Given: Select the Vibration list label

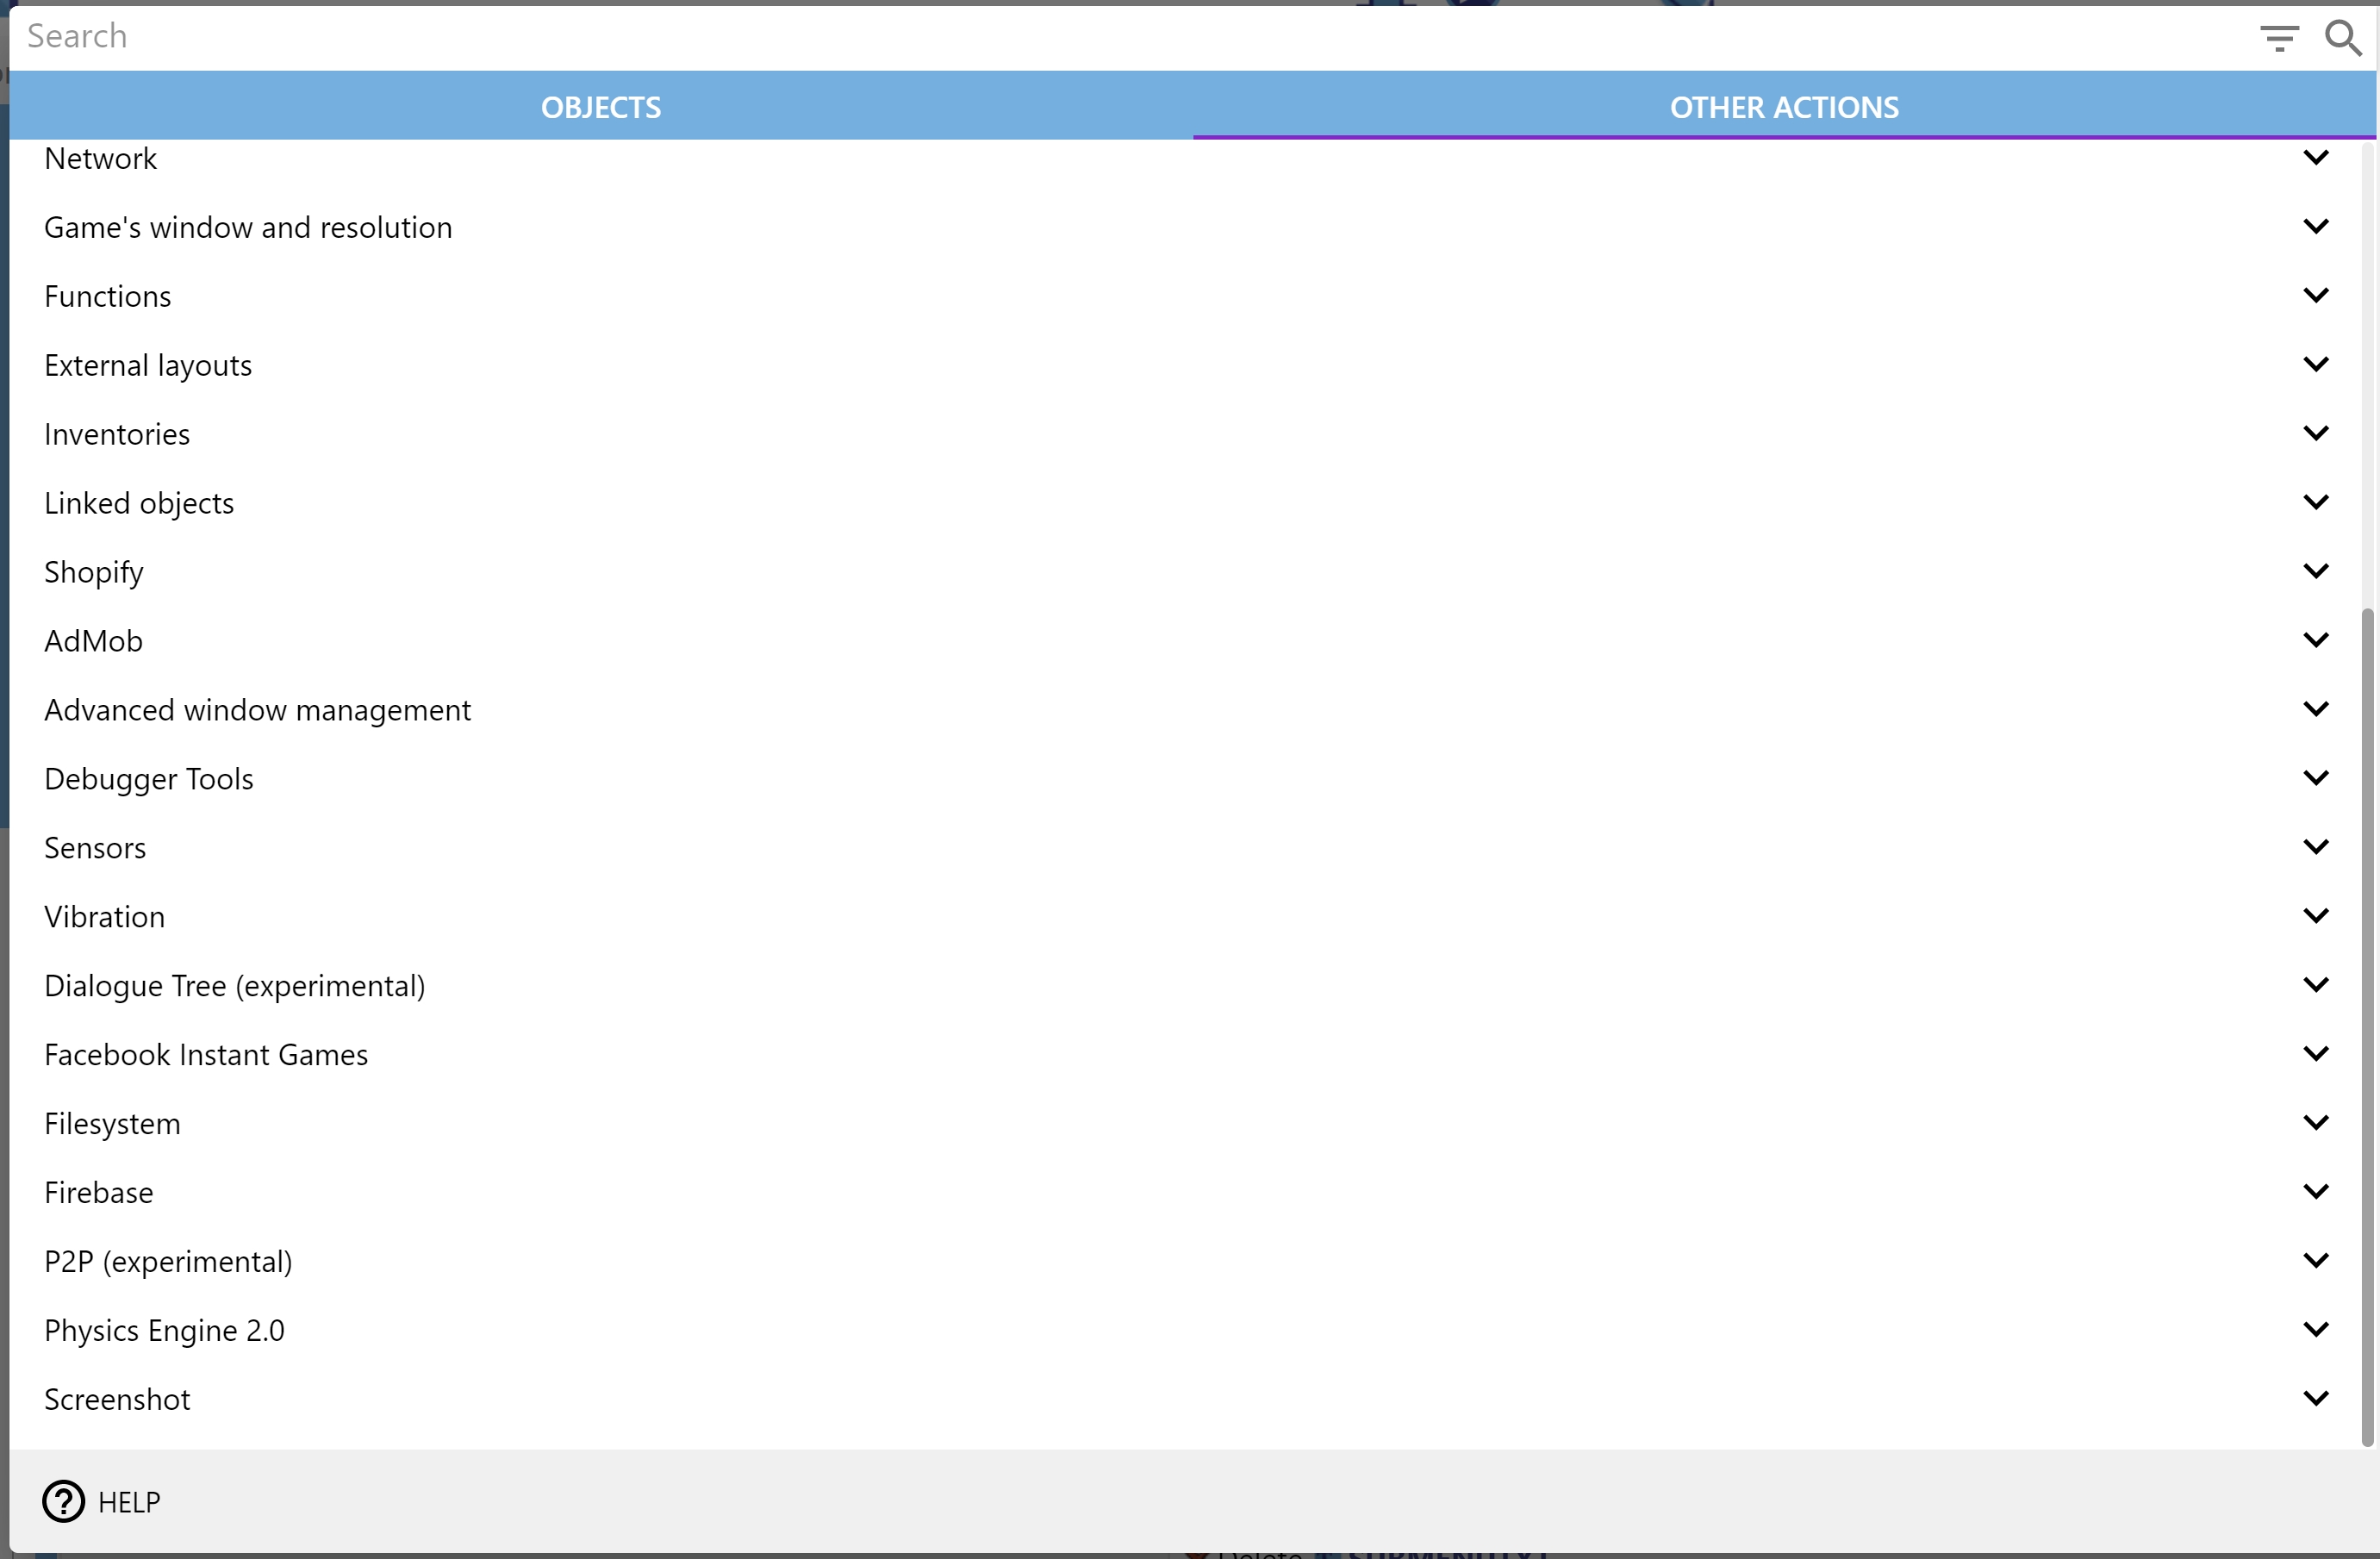Looking at the screenshot, I should pyautogui.click(x=105, y=917).
